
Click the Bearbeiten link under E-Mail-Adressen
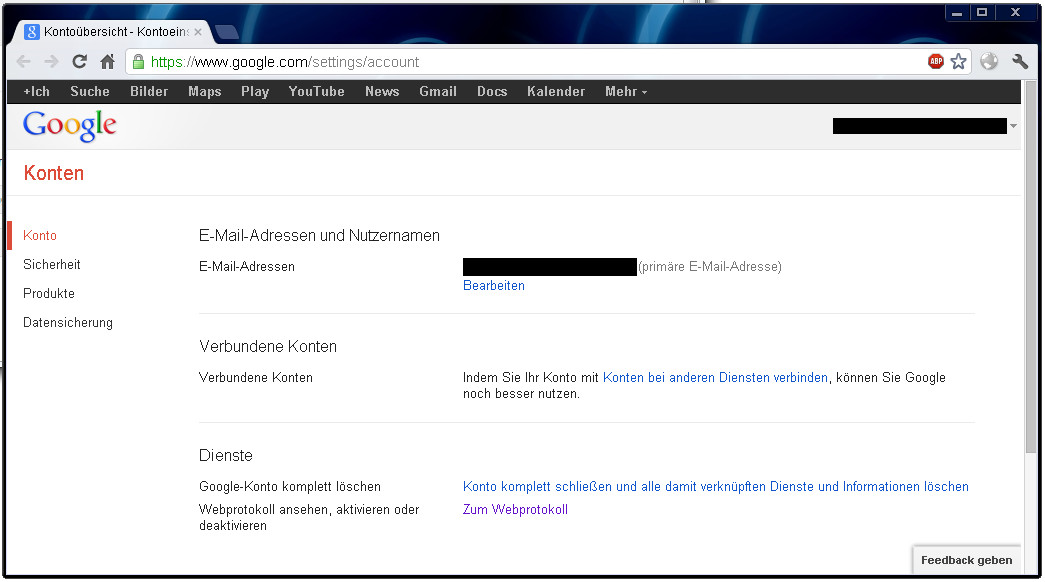coord(494,285)
